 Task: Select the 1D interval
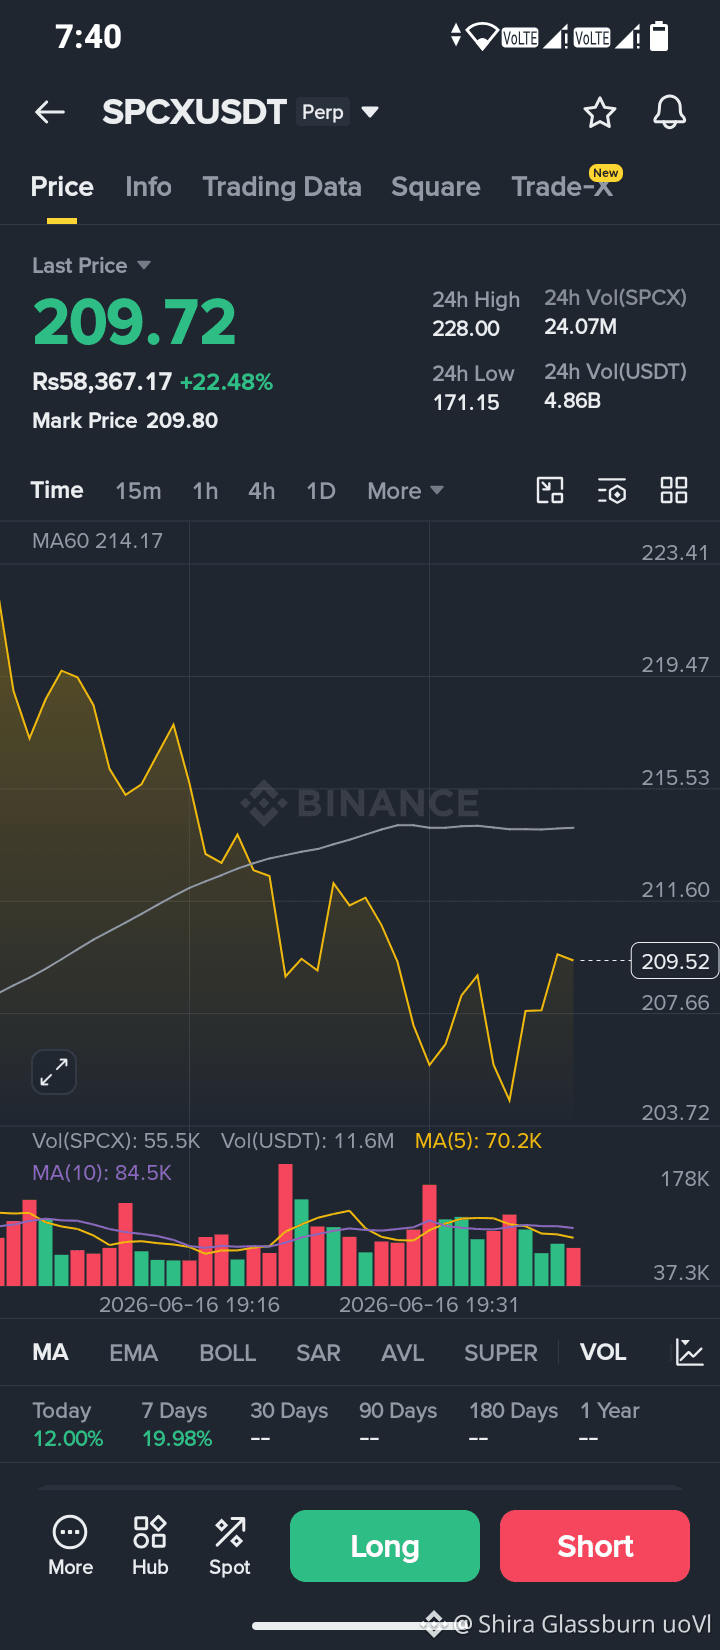point(321,491)
